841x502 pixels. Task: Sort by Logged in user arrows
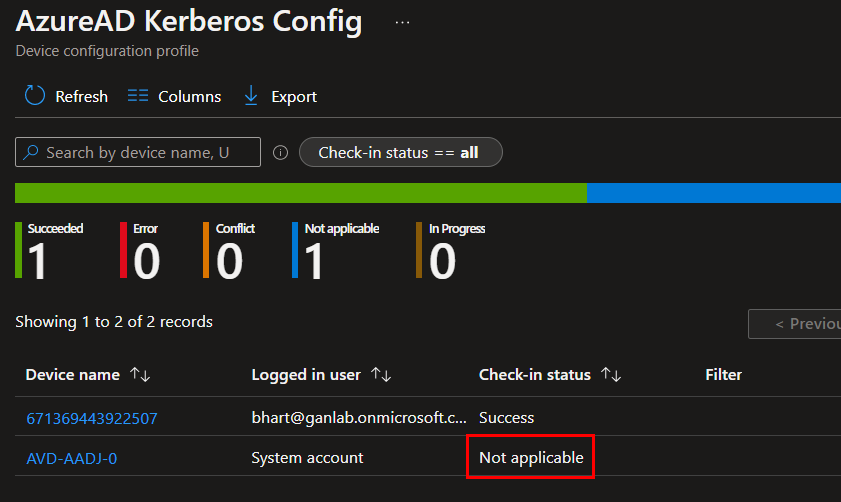381,375
